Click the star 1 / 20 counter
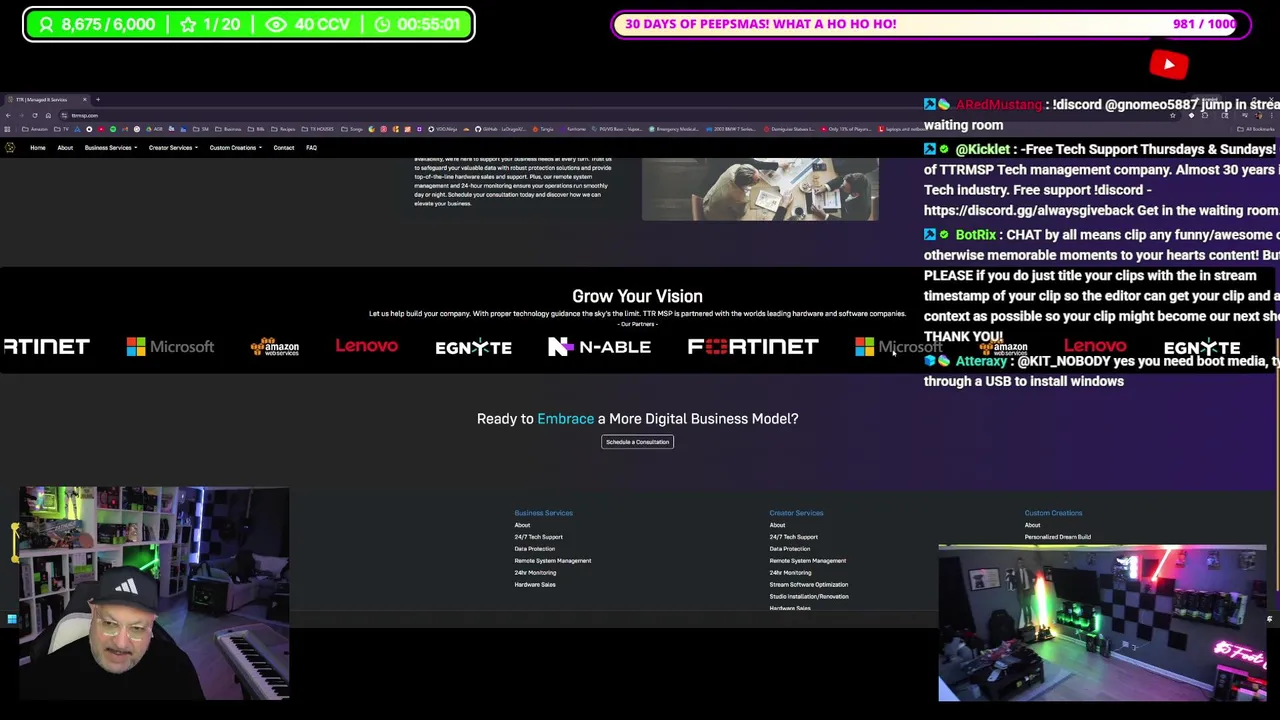 coord(210,24)
